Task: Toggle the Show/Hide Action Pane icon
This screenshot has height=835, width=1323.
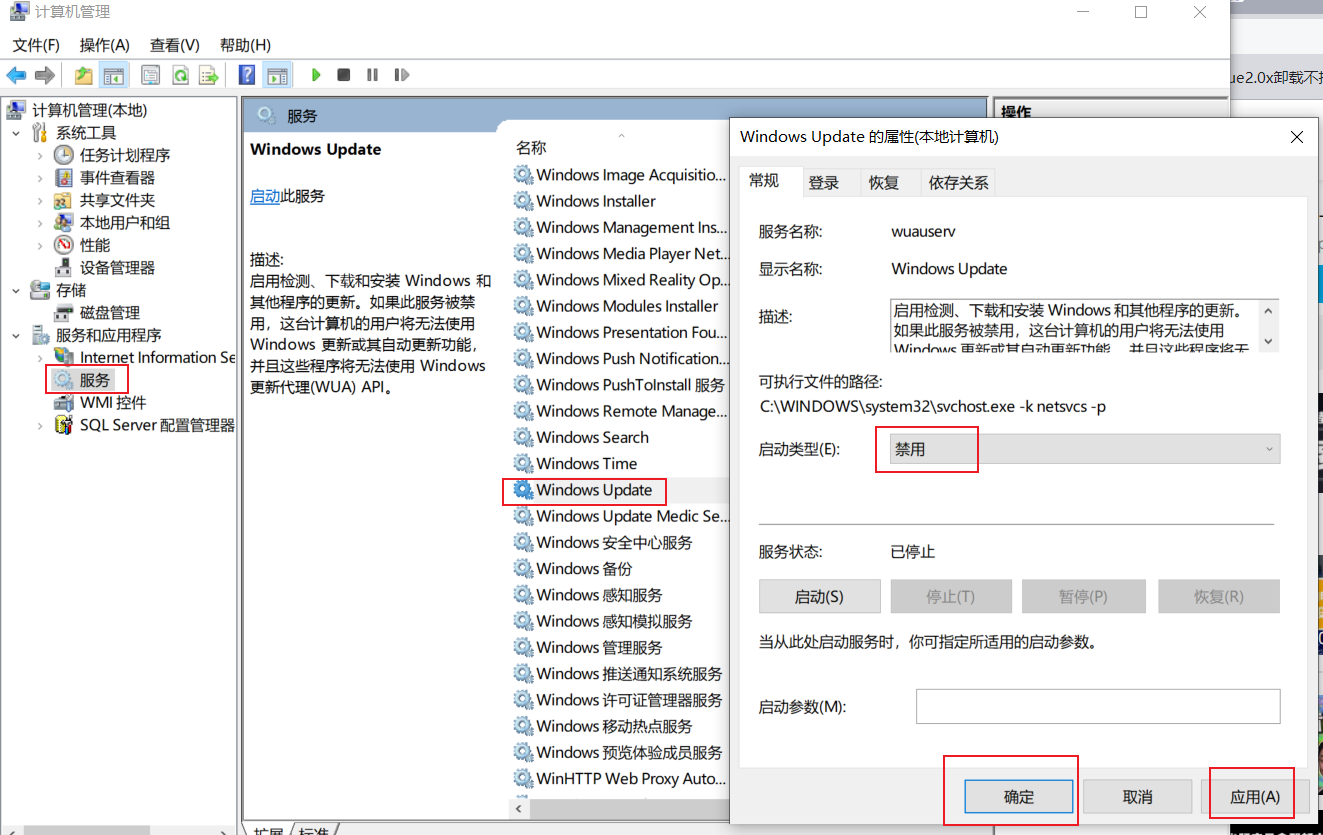Action: 277,75
